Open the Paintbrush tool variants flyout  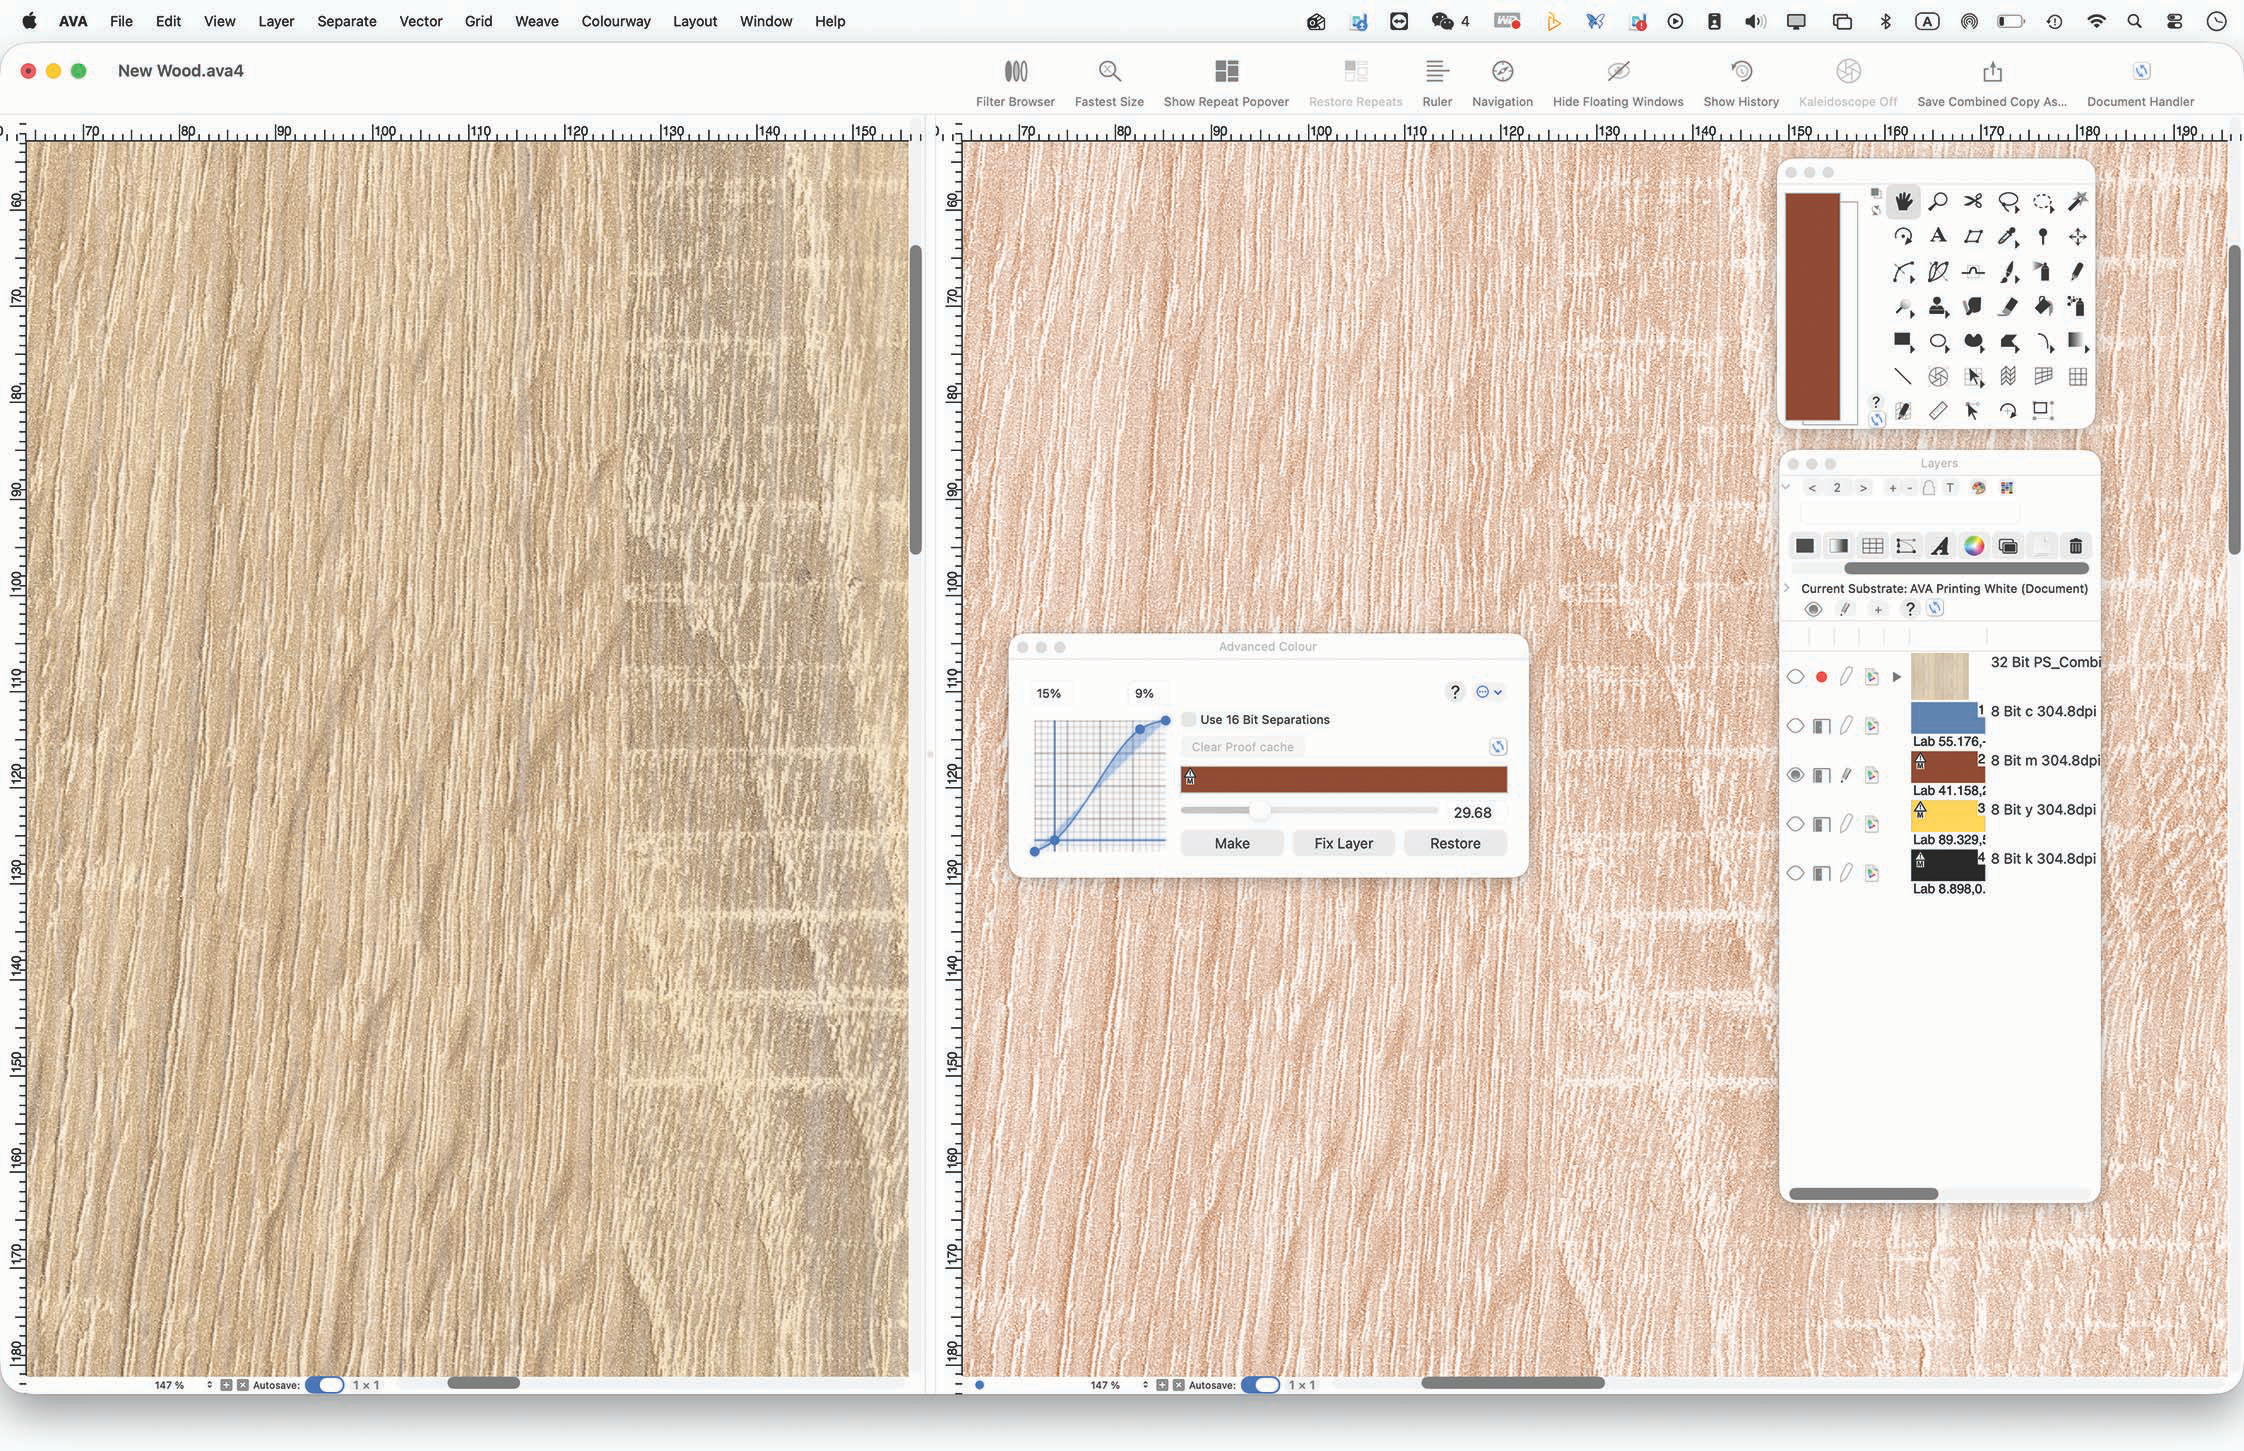(2008, 271)
